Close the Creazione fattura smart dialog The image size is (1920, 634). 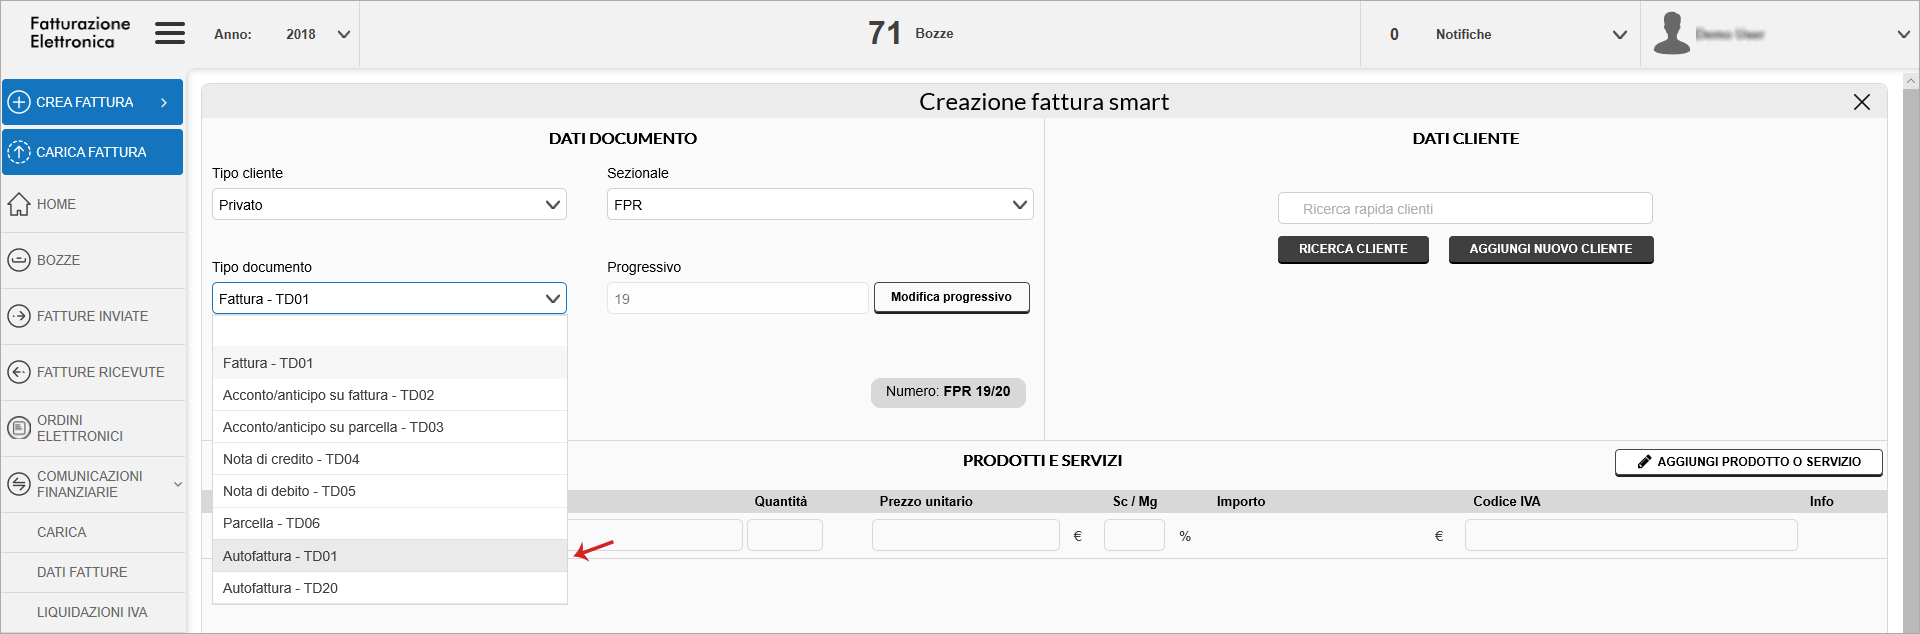tap(1861, 102)
